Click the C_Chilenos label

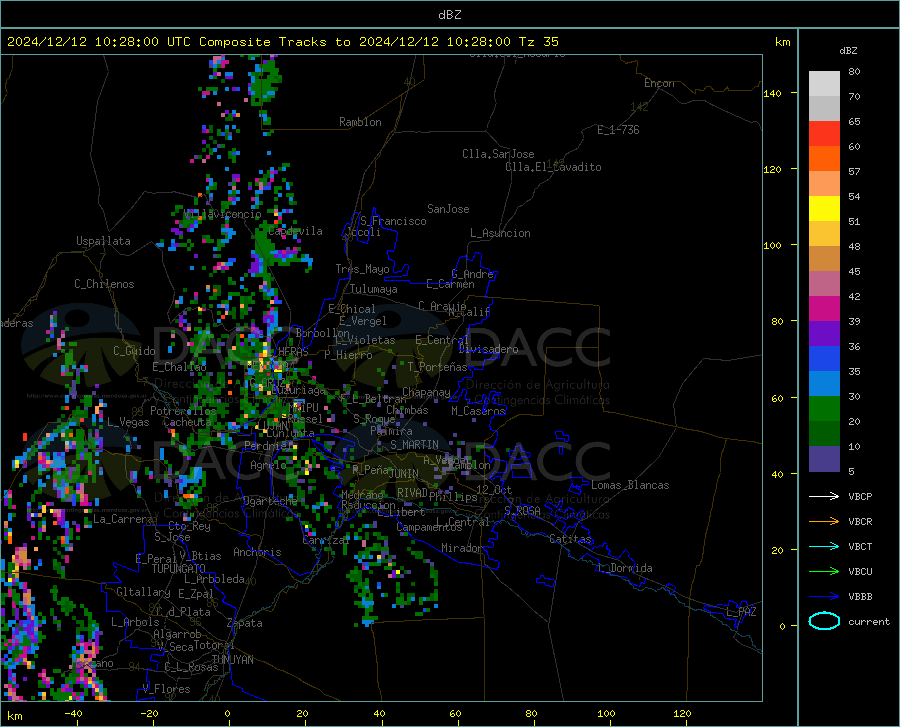point(104,284)
